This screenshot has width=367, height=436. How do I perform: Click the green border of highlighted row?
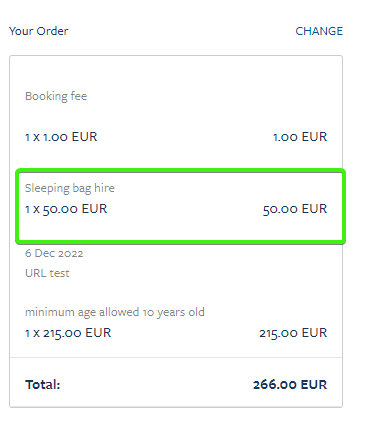180,171
